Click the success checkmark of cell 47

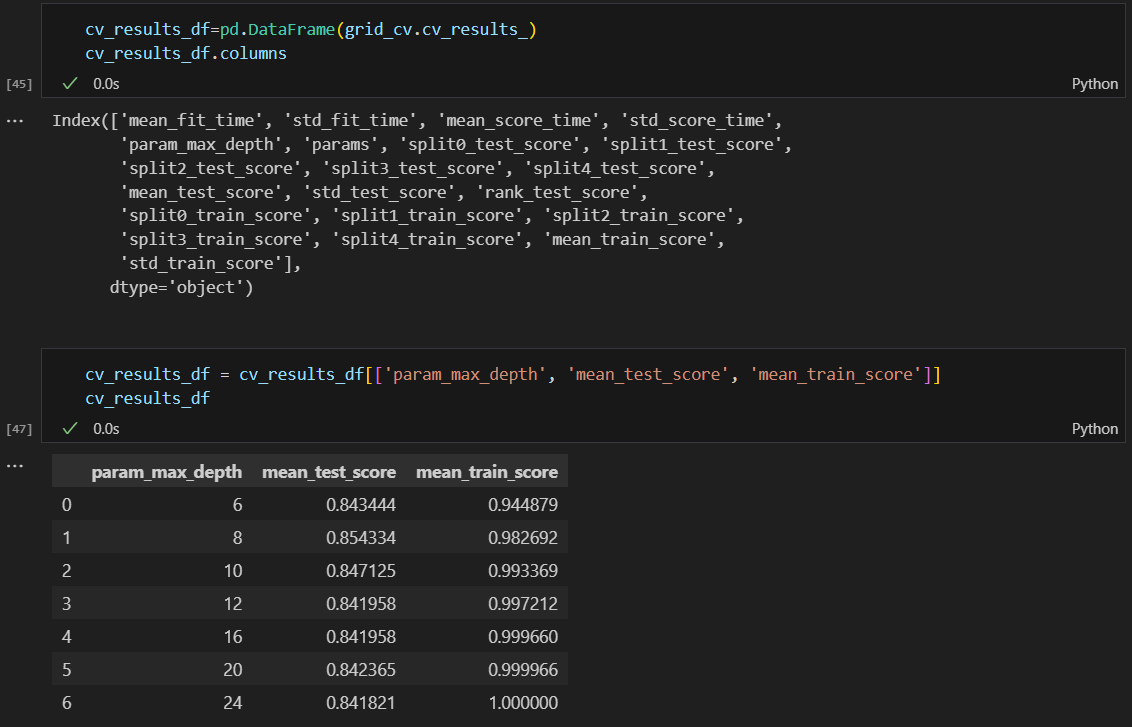70,429
